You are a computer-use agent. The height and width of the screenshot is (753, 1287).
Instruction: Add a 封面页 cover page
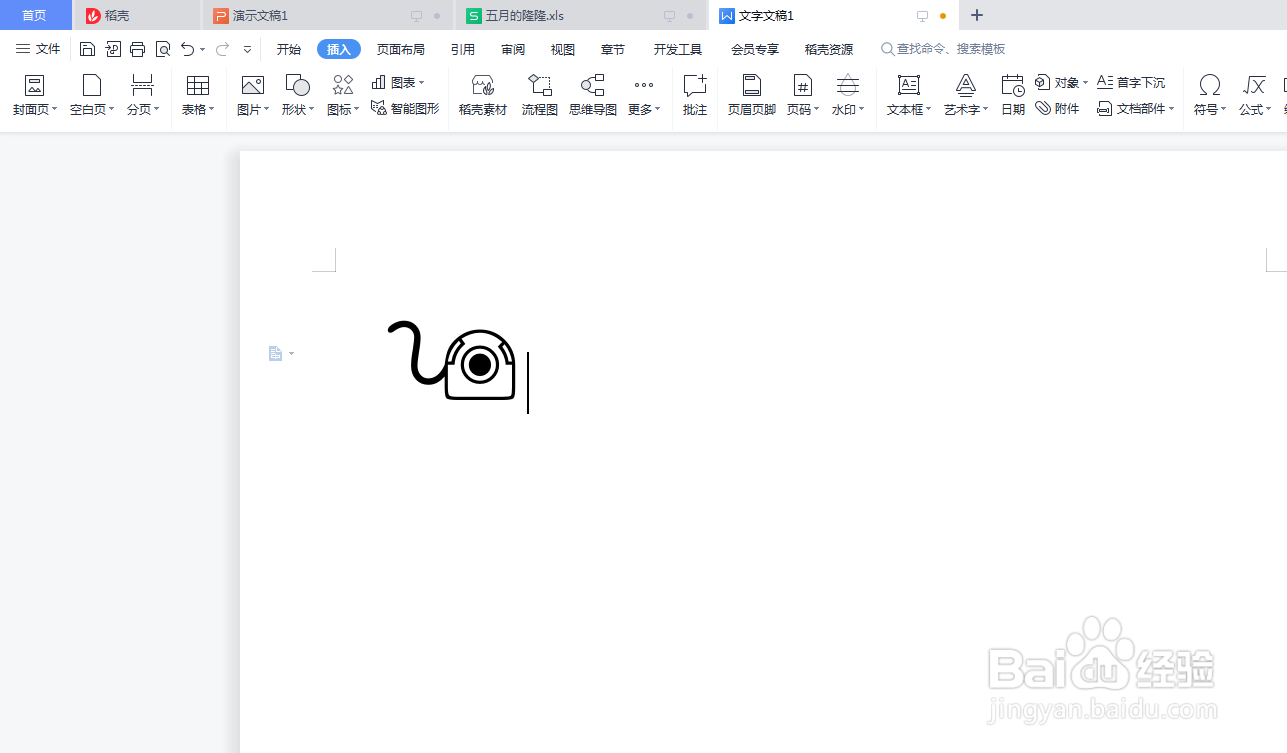click(33, 95)
